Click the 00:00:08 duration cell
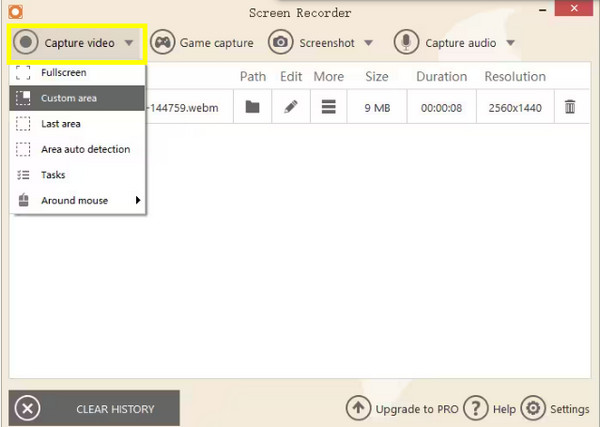This screenshot has height=427, width=600. (x=441, y=108)
